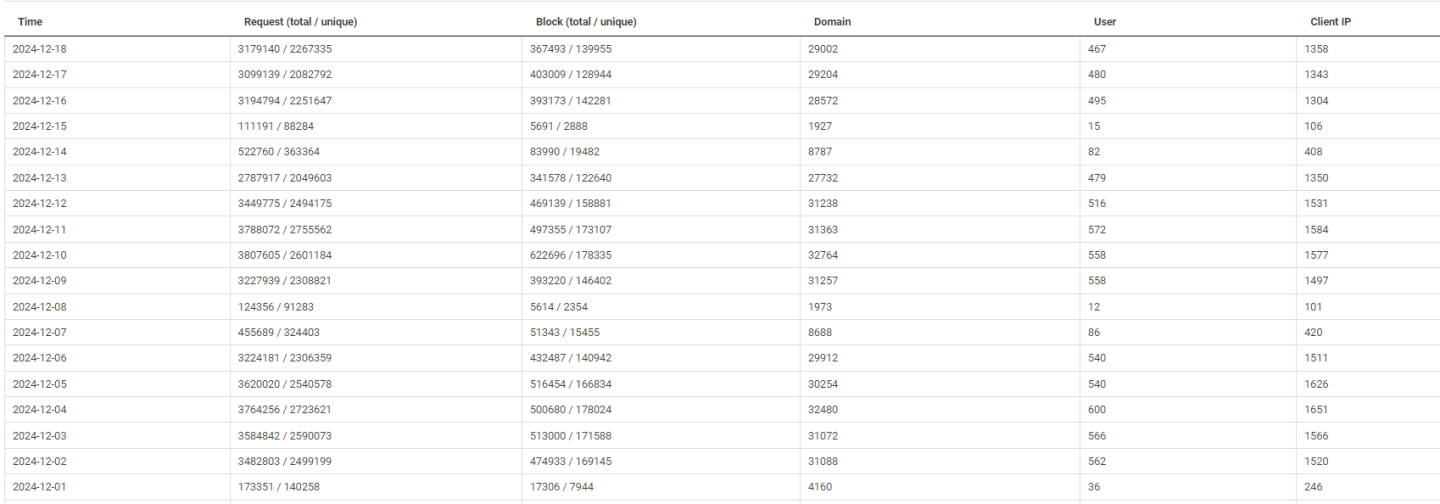Click the Domain column header
The width and height of the screenshot is (1440, 504).
coord(832,22)
